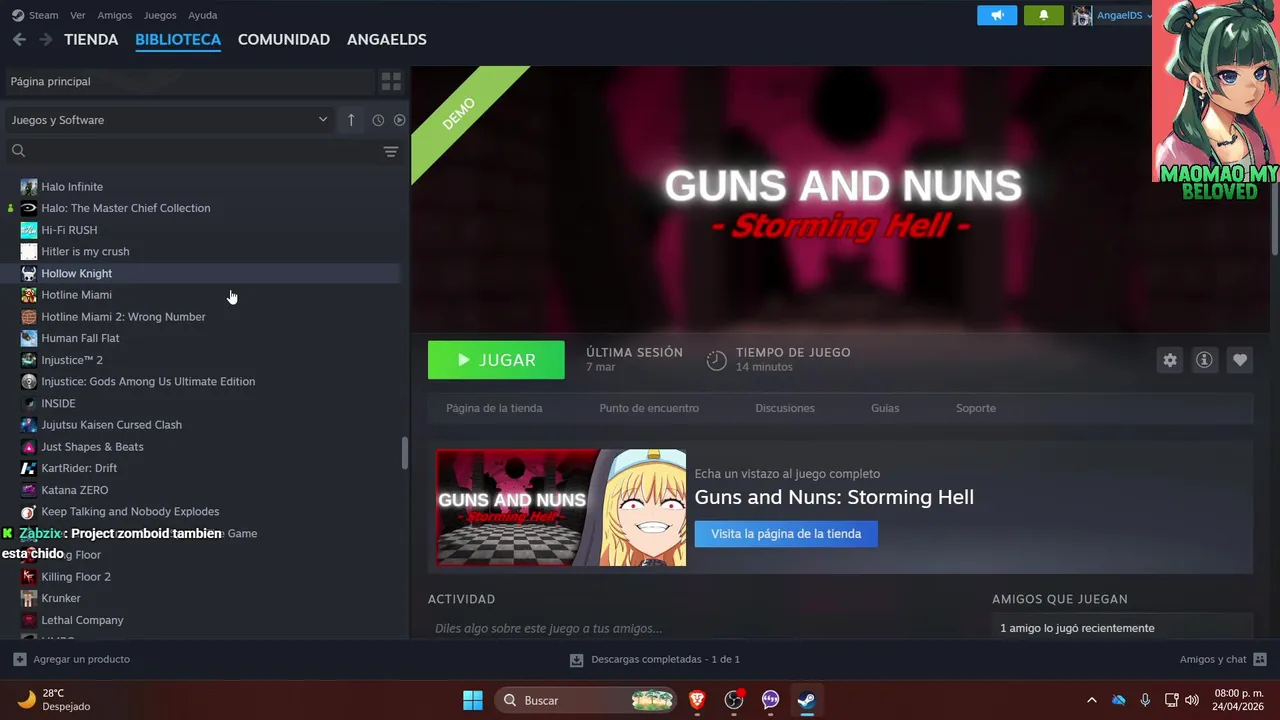Open Guías link
The height and width of the screenshot is (720, 1280).
pyautogui.click(x=885, y=408)
